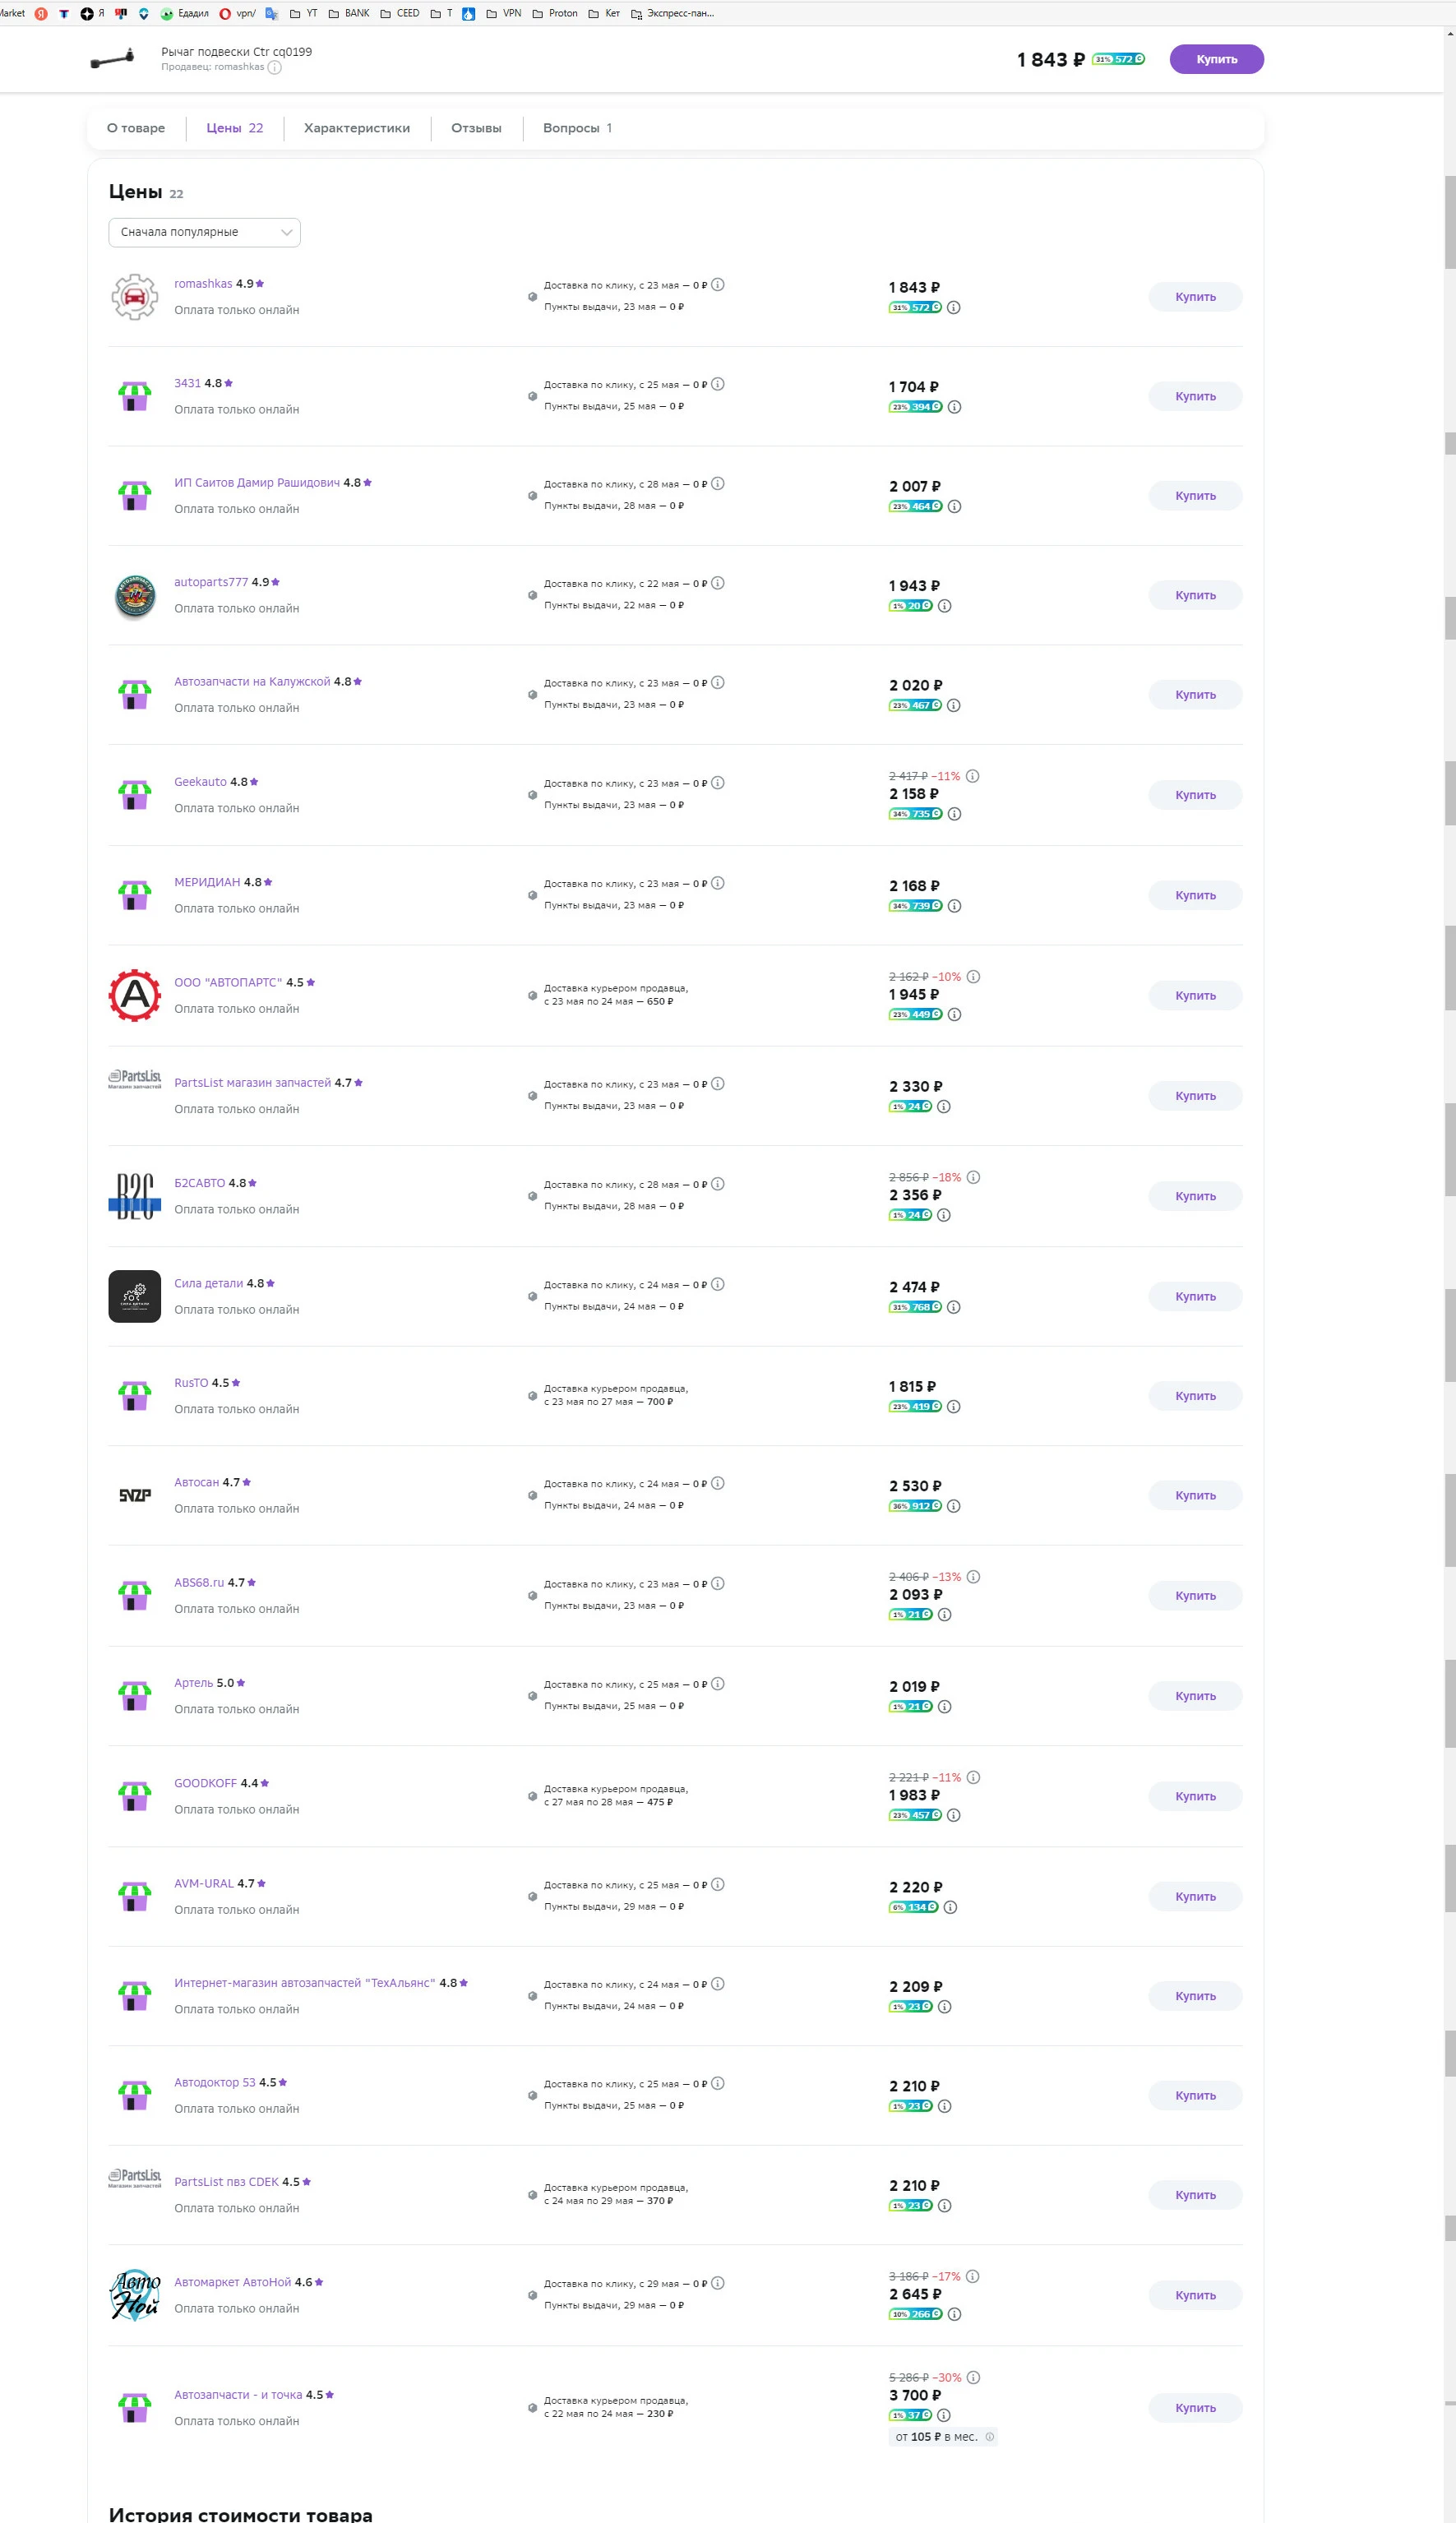Image resolution: width=1456 pixels, height=2523 pixels.
Task: Click info icon next to romashkas seller header
Action: [x=275, y=67]
